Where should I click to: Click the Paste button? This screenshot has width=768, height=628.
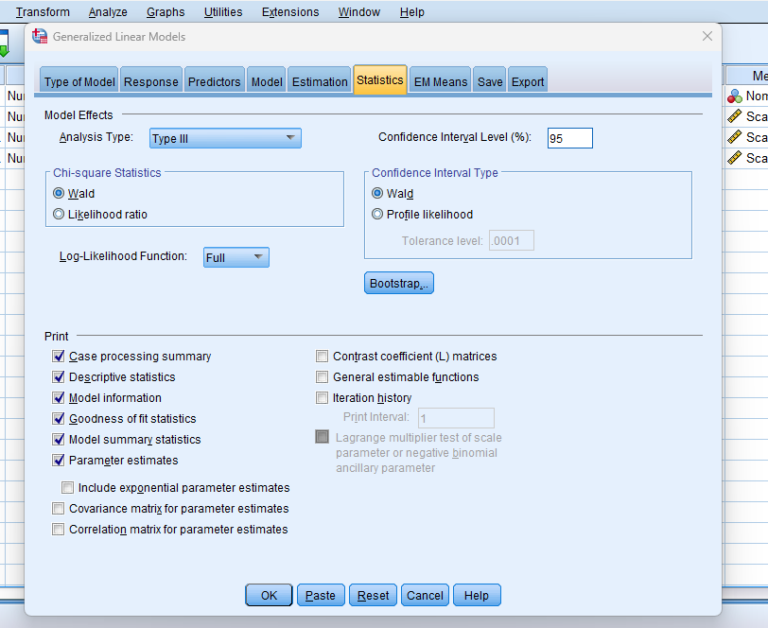(x=321, y=595)
